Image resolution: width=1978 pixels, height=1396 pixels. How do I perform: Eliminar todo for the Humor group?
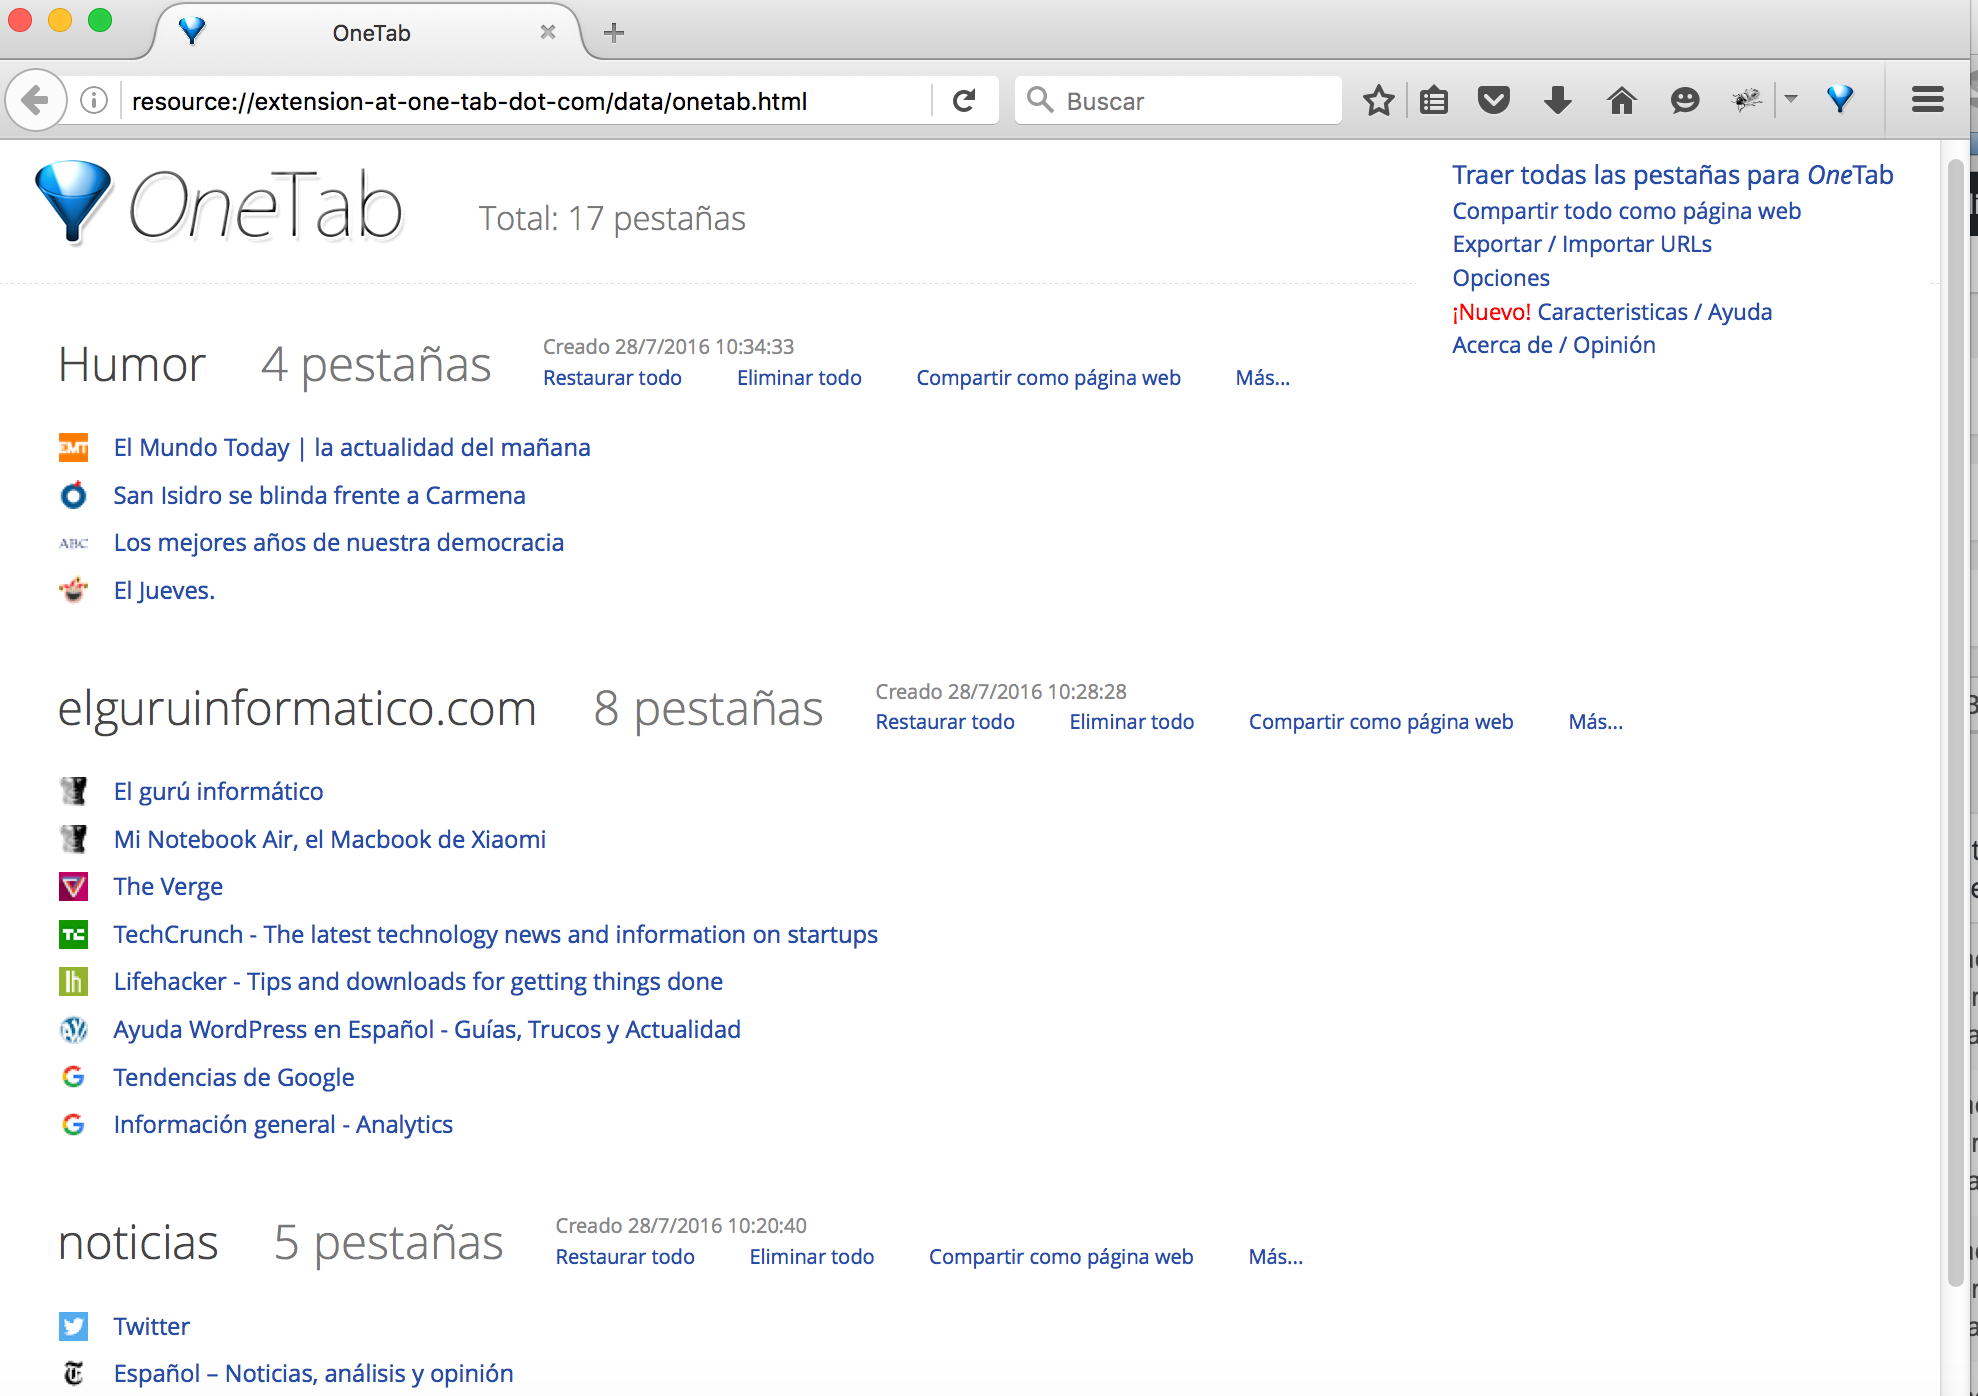[x=799, y=378]
